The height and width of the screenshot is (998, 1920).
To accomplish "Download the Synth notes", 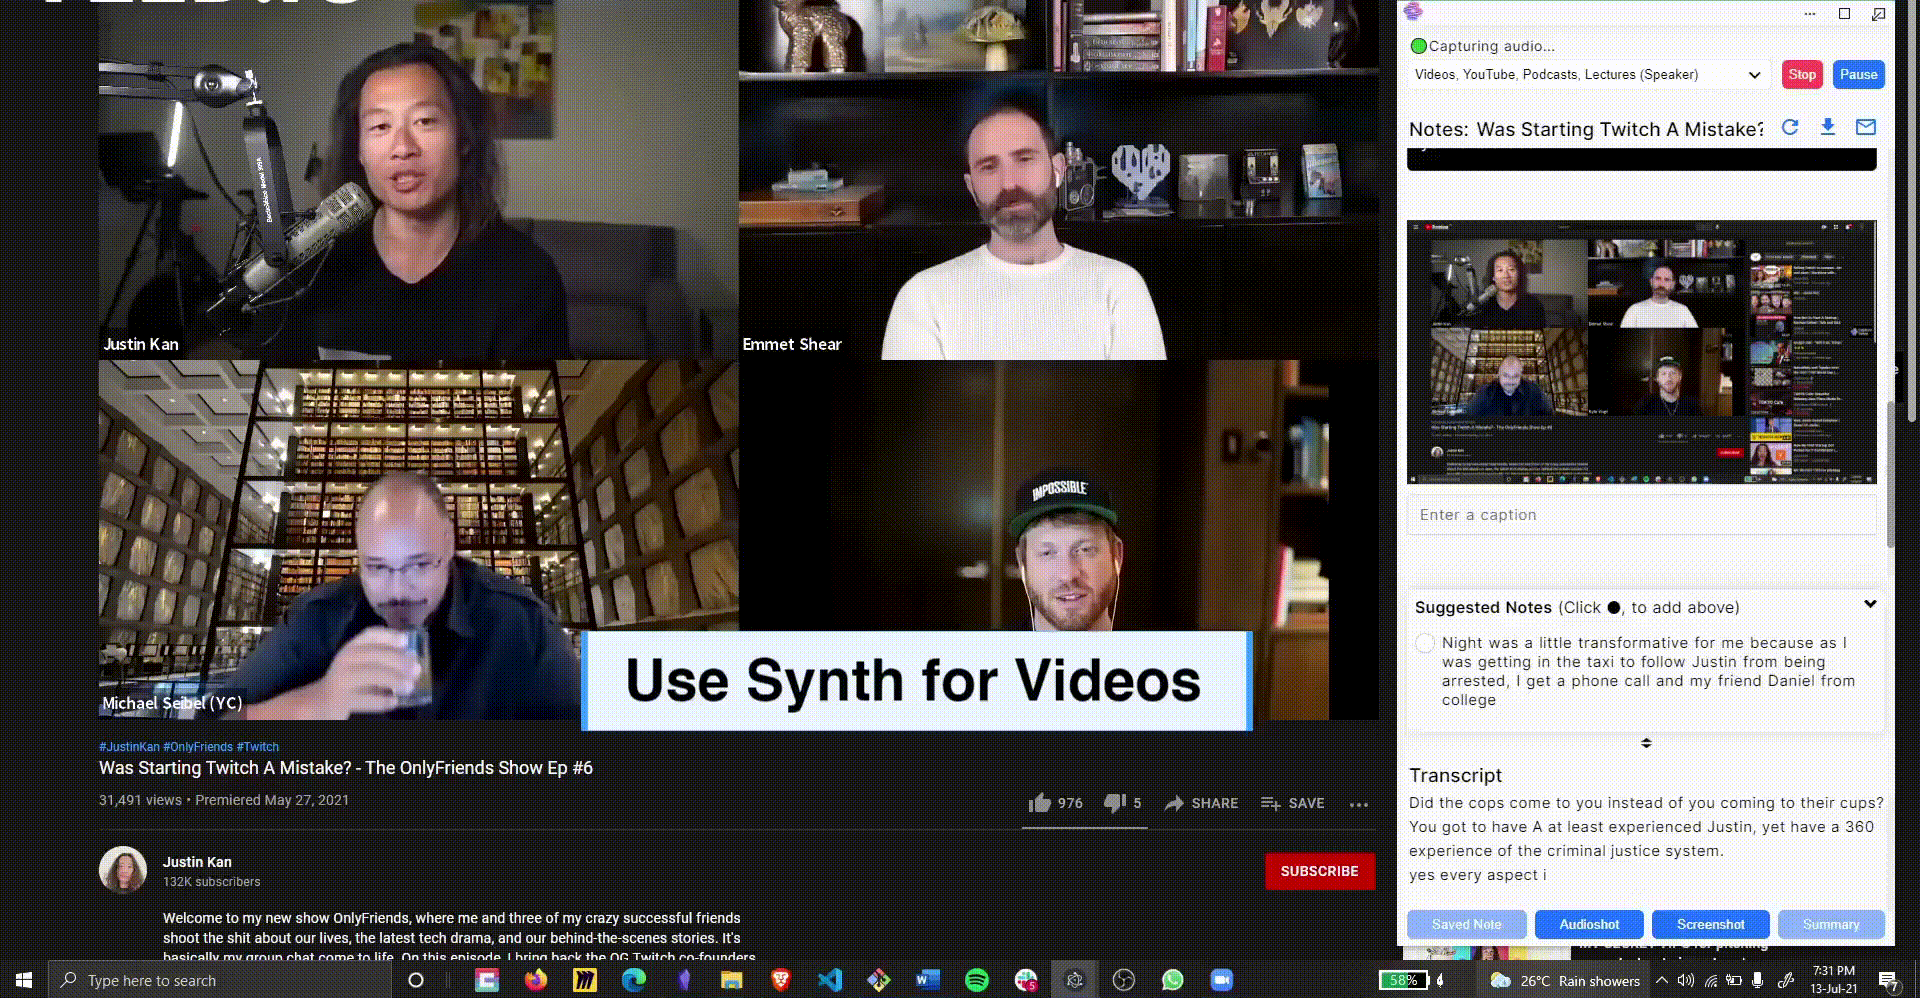I will pos(1827,127).
